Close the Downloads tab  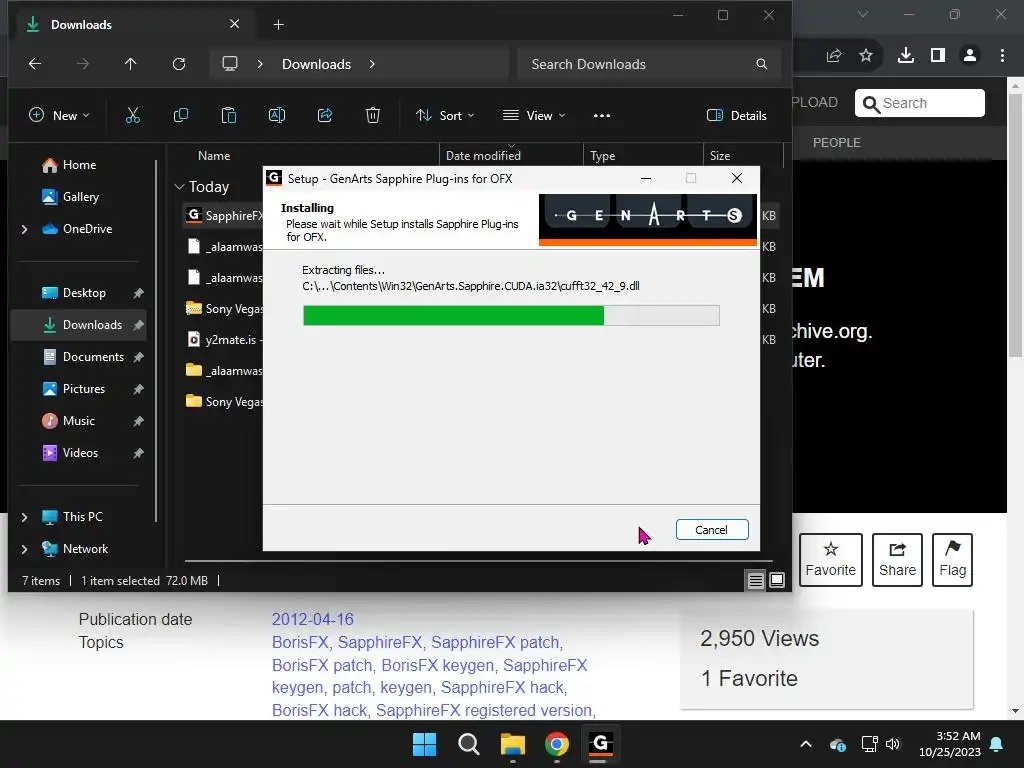[234, 24]
